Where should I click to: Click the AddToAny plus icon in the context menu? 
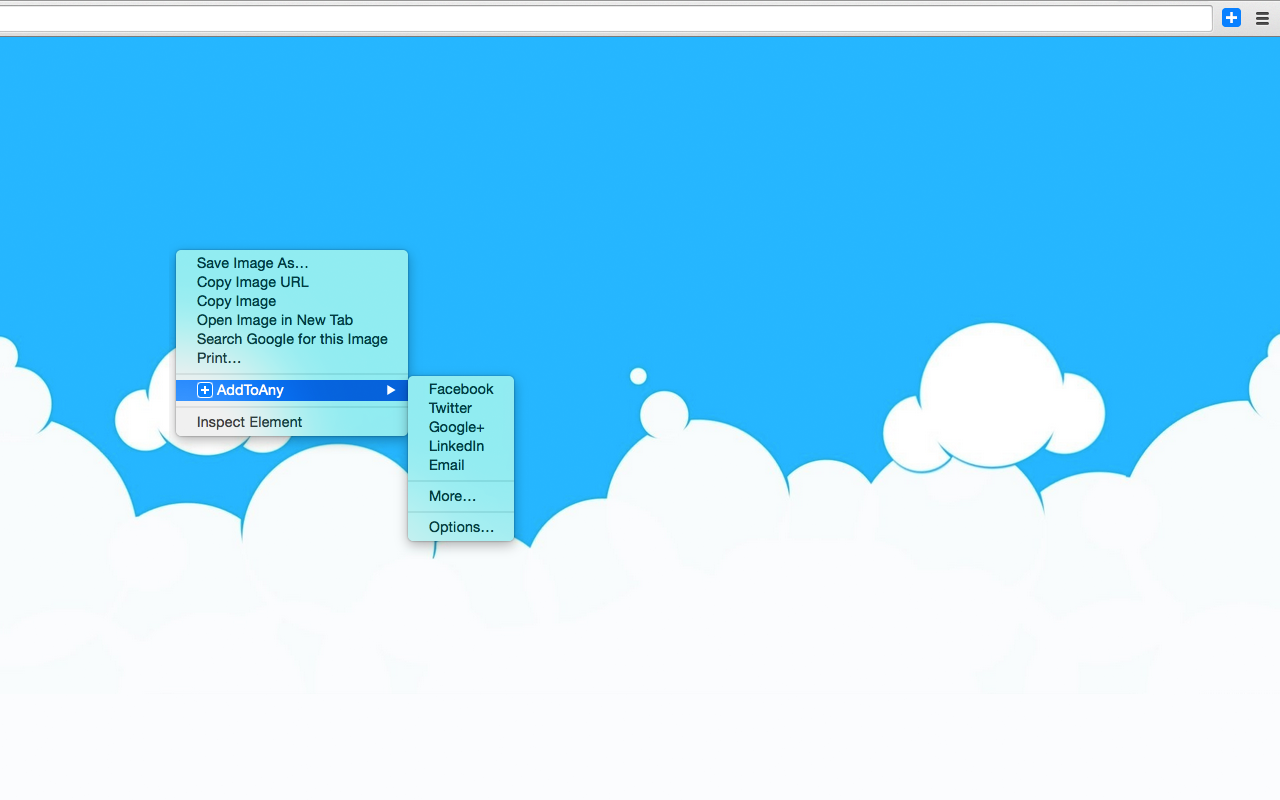pos(204,390)
